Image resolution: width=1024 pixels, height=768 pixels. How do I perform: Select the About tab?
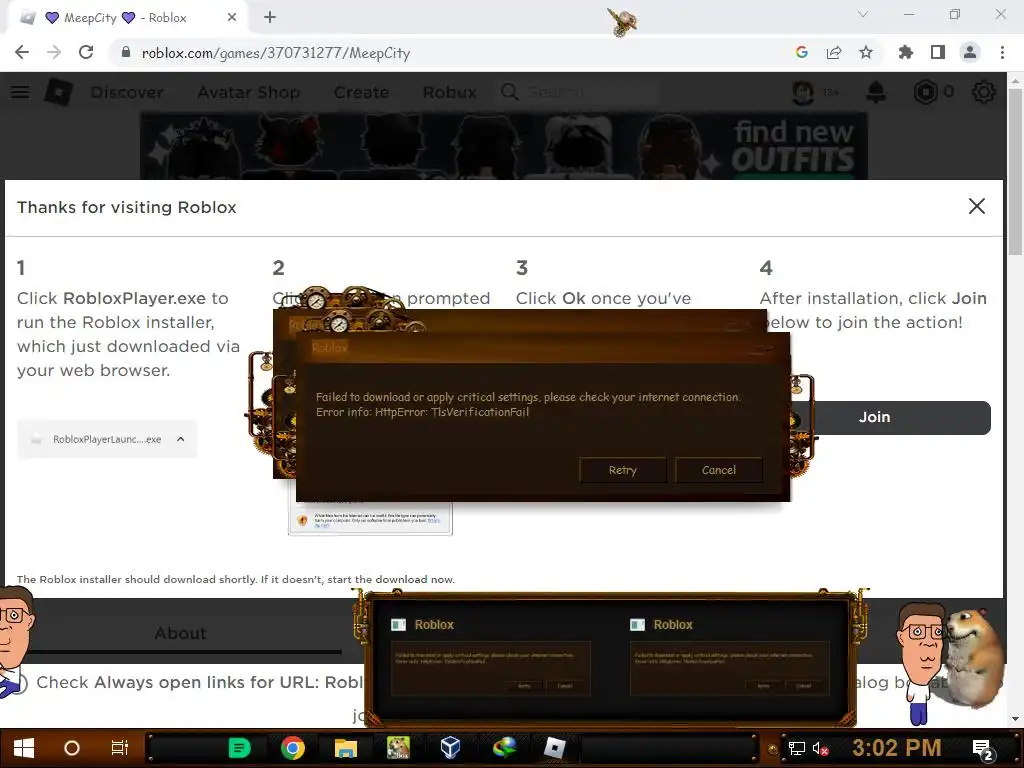tap(180, 633)
